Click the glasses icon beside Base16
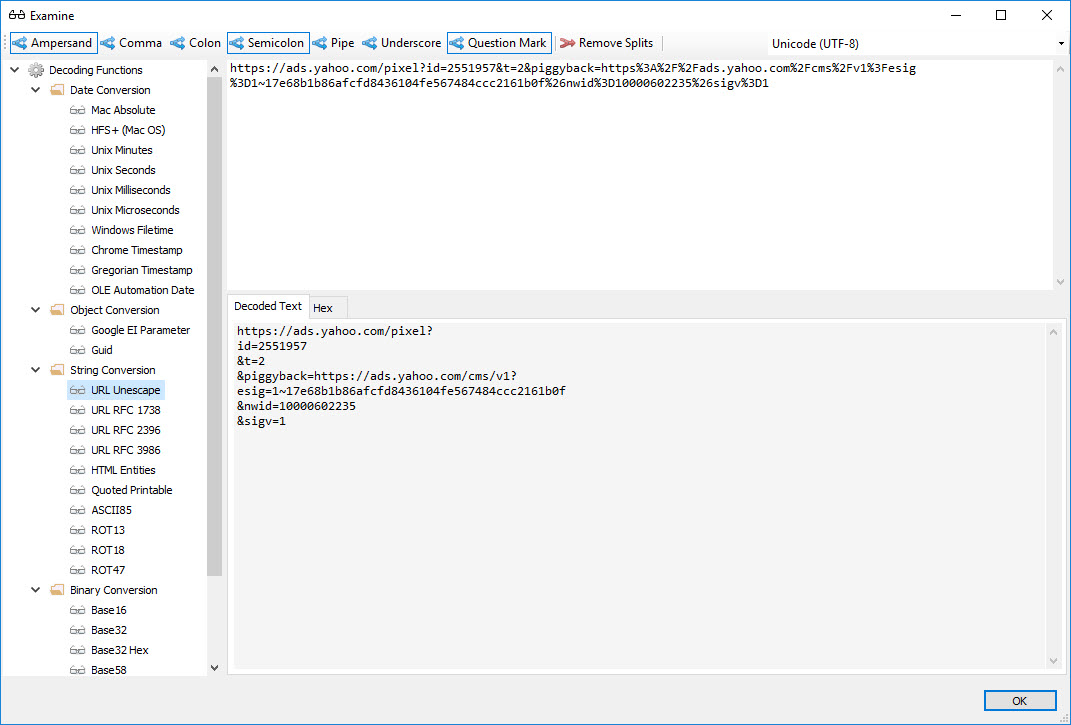This screenshot has height=725, width=1071. [x=78, y=610]
